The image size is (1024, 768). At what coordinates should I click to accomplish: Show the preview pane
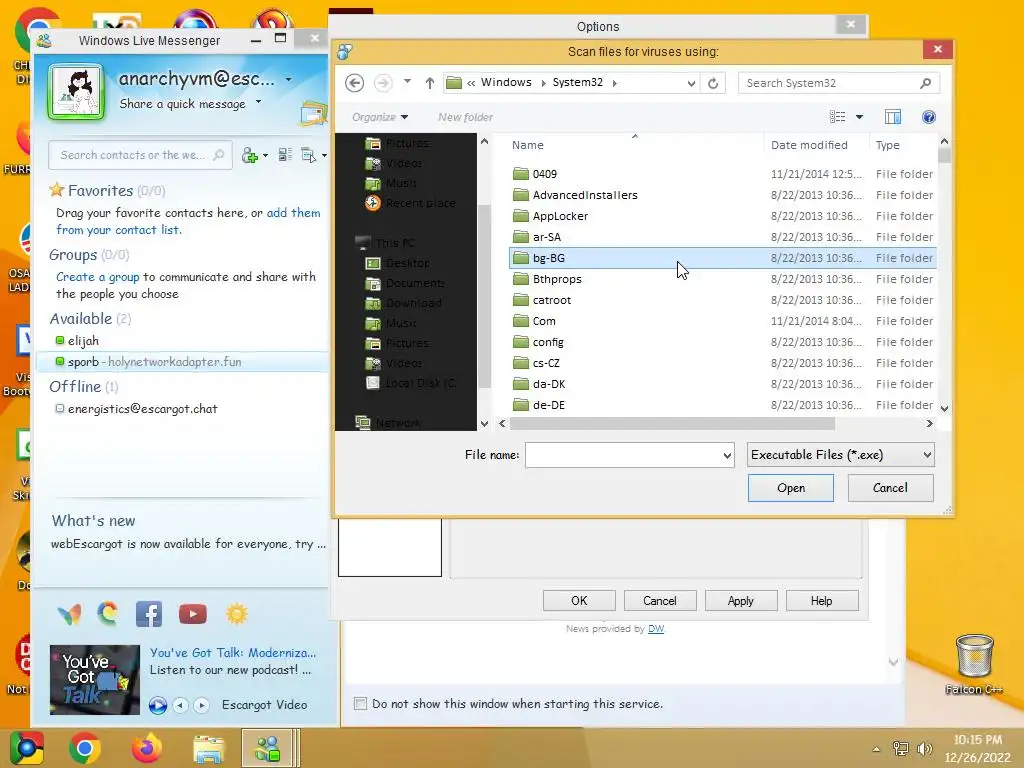pos(892,117)
